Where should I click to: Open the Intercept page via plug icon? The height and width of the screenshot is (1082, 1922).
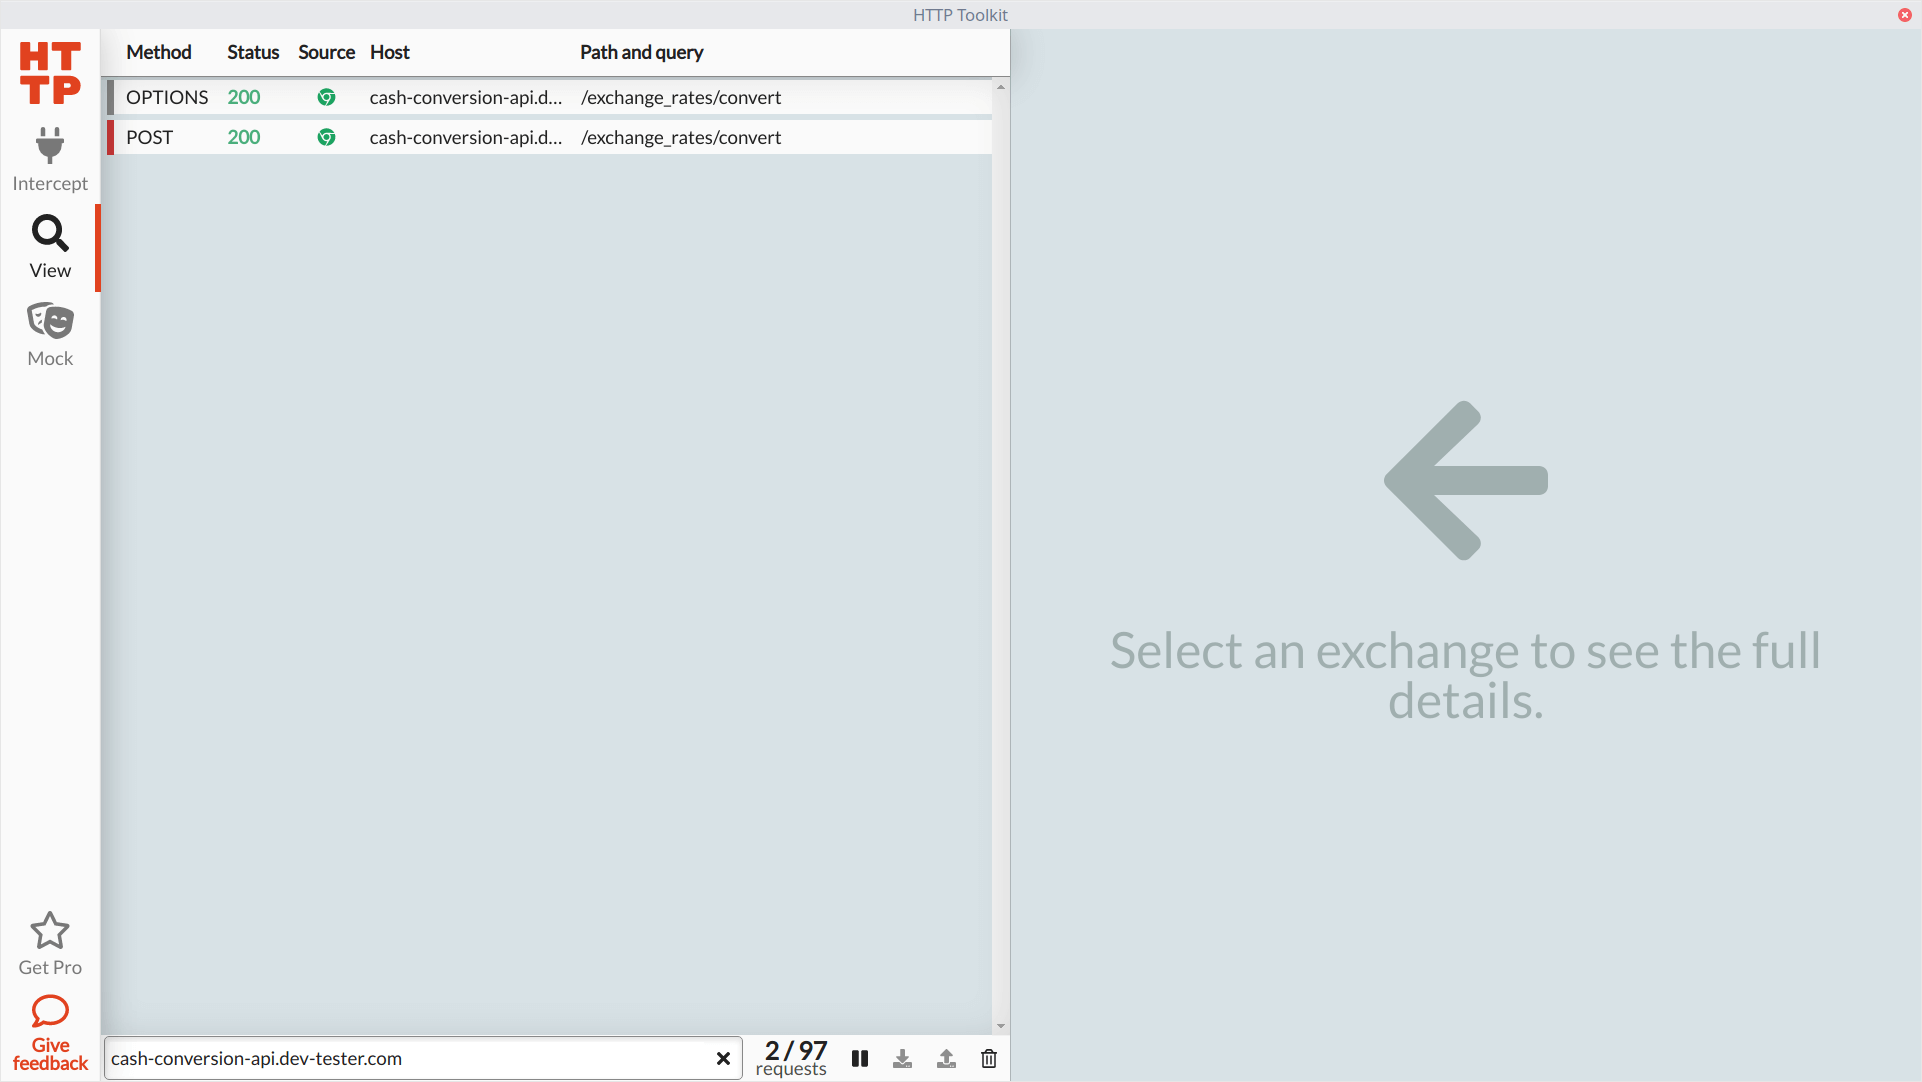(x=49, y=145)
